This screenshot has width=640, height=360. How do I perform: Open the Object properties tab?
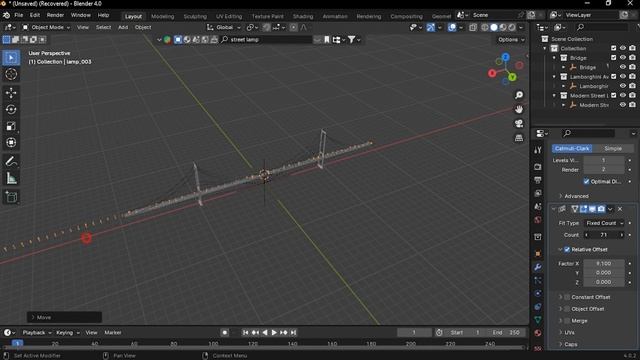pos(538,253)
